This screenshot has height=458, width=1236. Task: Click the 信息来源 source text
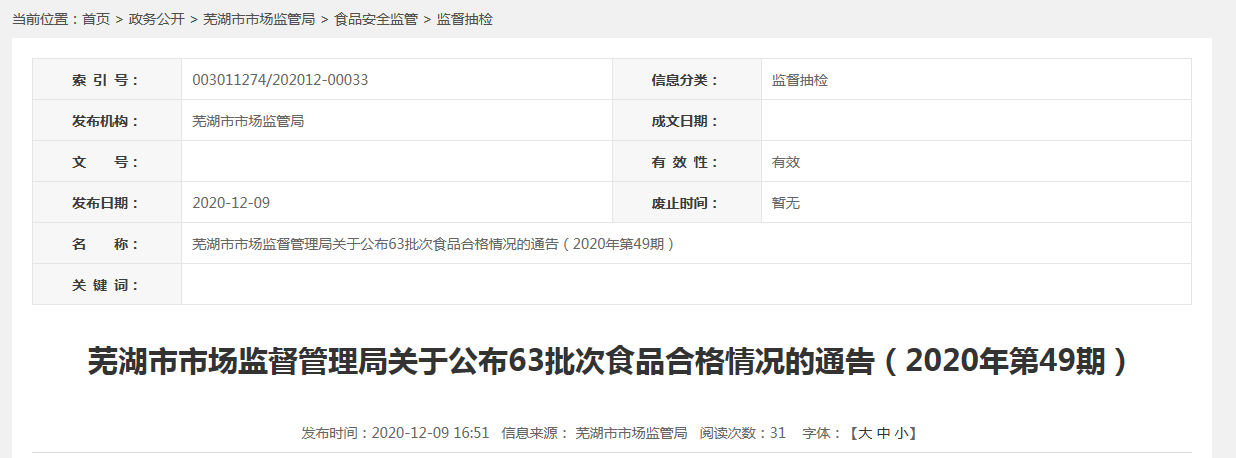tap(594, 433)
